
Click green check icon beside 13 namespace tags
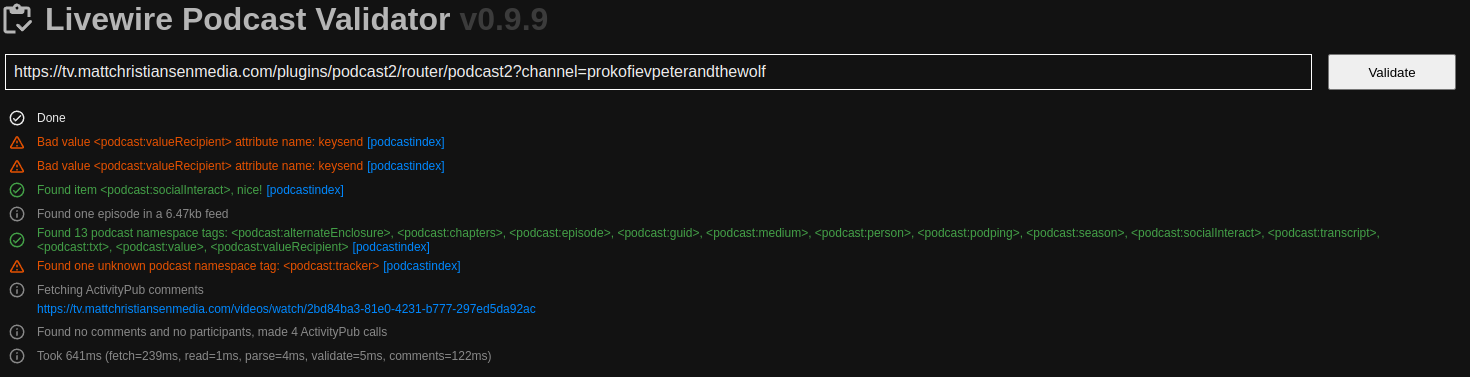click(17, 240)
